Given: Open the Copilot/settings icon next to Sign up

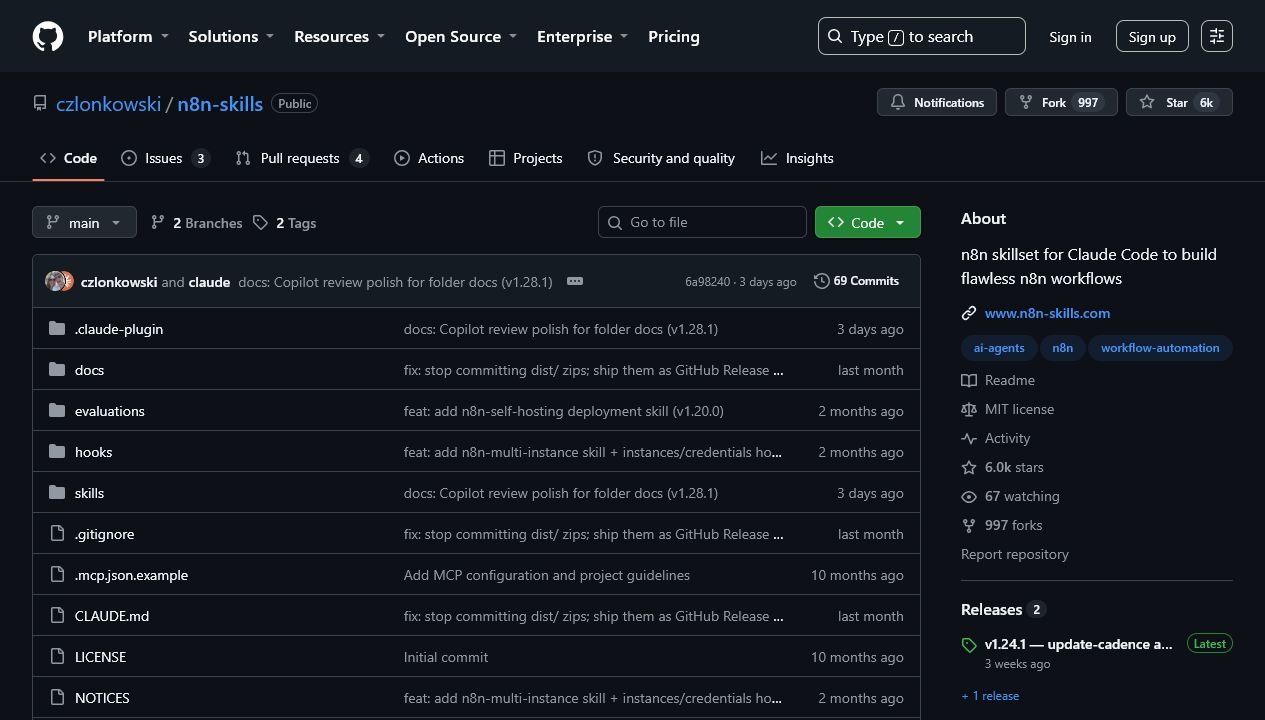Looking at the screenshot, I should 1217,37.
